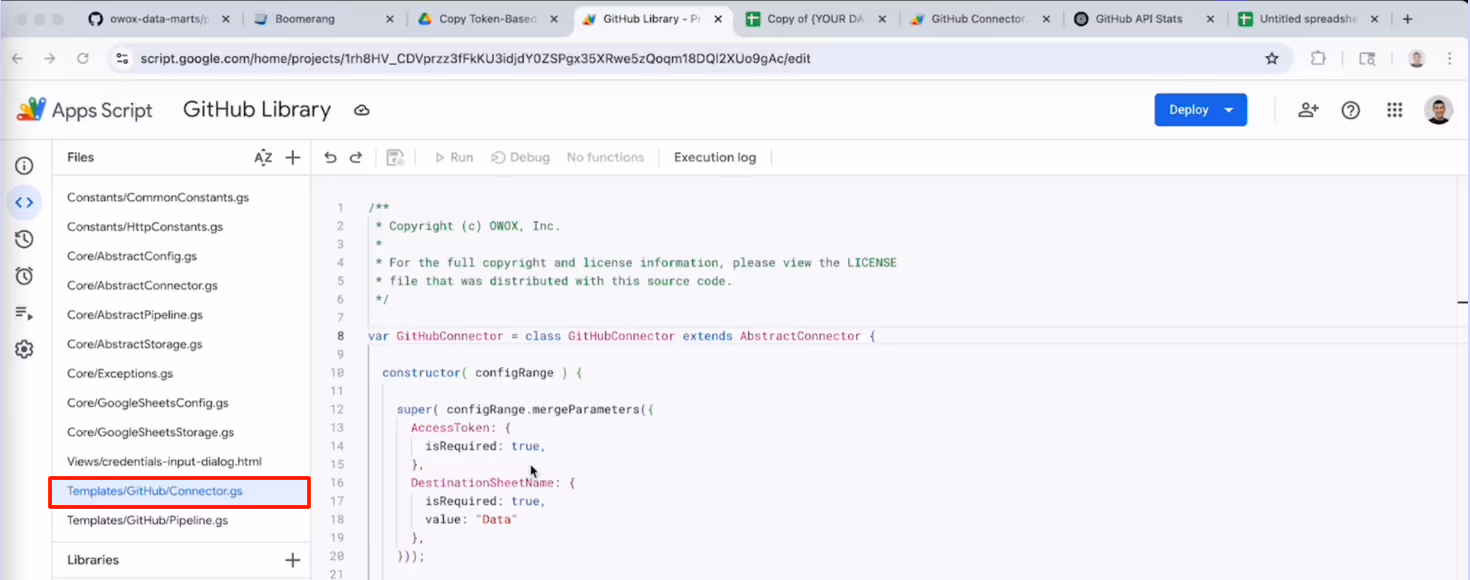This screenshot has width=1470, height=580.
Task: Open a new browser tab with plus
Action: tap(1408, 19)
